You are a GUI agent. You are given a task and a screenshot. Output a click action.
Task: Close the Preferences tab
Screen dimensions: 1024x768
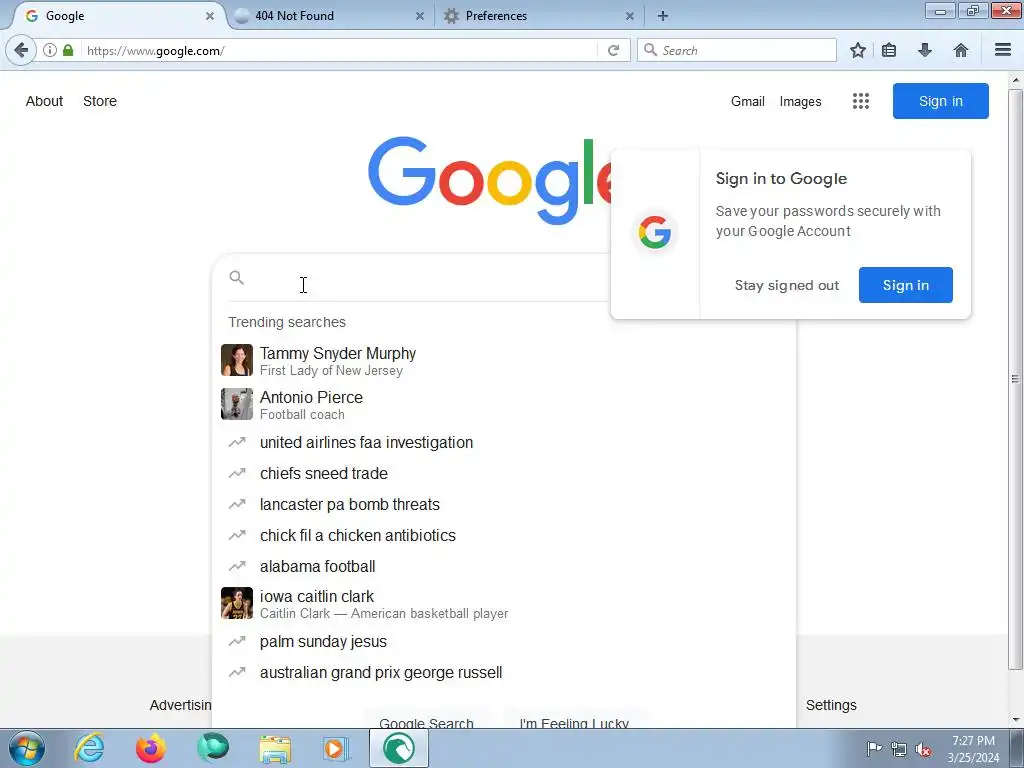pos(630,16)
